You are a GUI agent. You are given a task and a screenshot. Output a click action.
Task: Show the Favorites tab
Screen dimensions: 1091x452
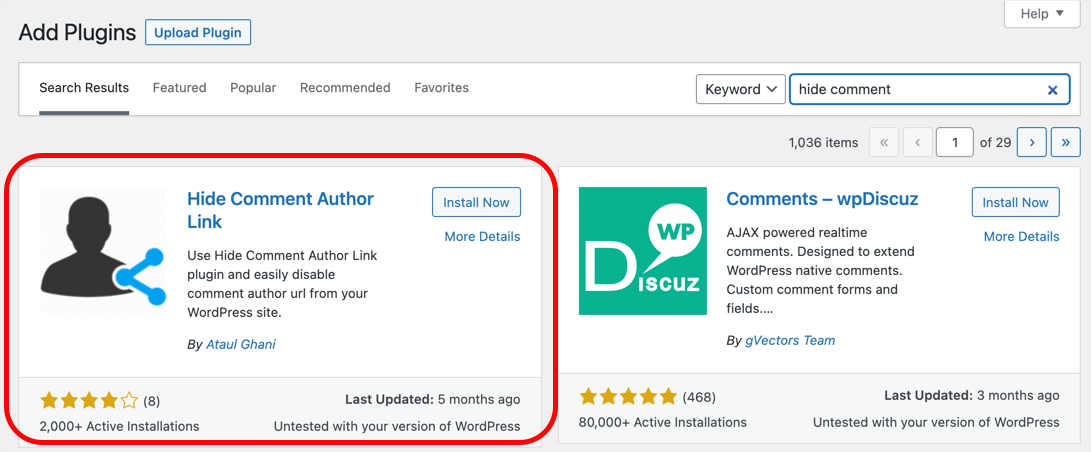pos(441,88)
